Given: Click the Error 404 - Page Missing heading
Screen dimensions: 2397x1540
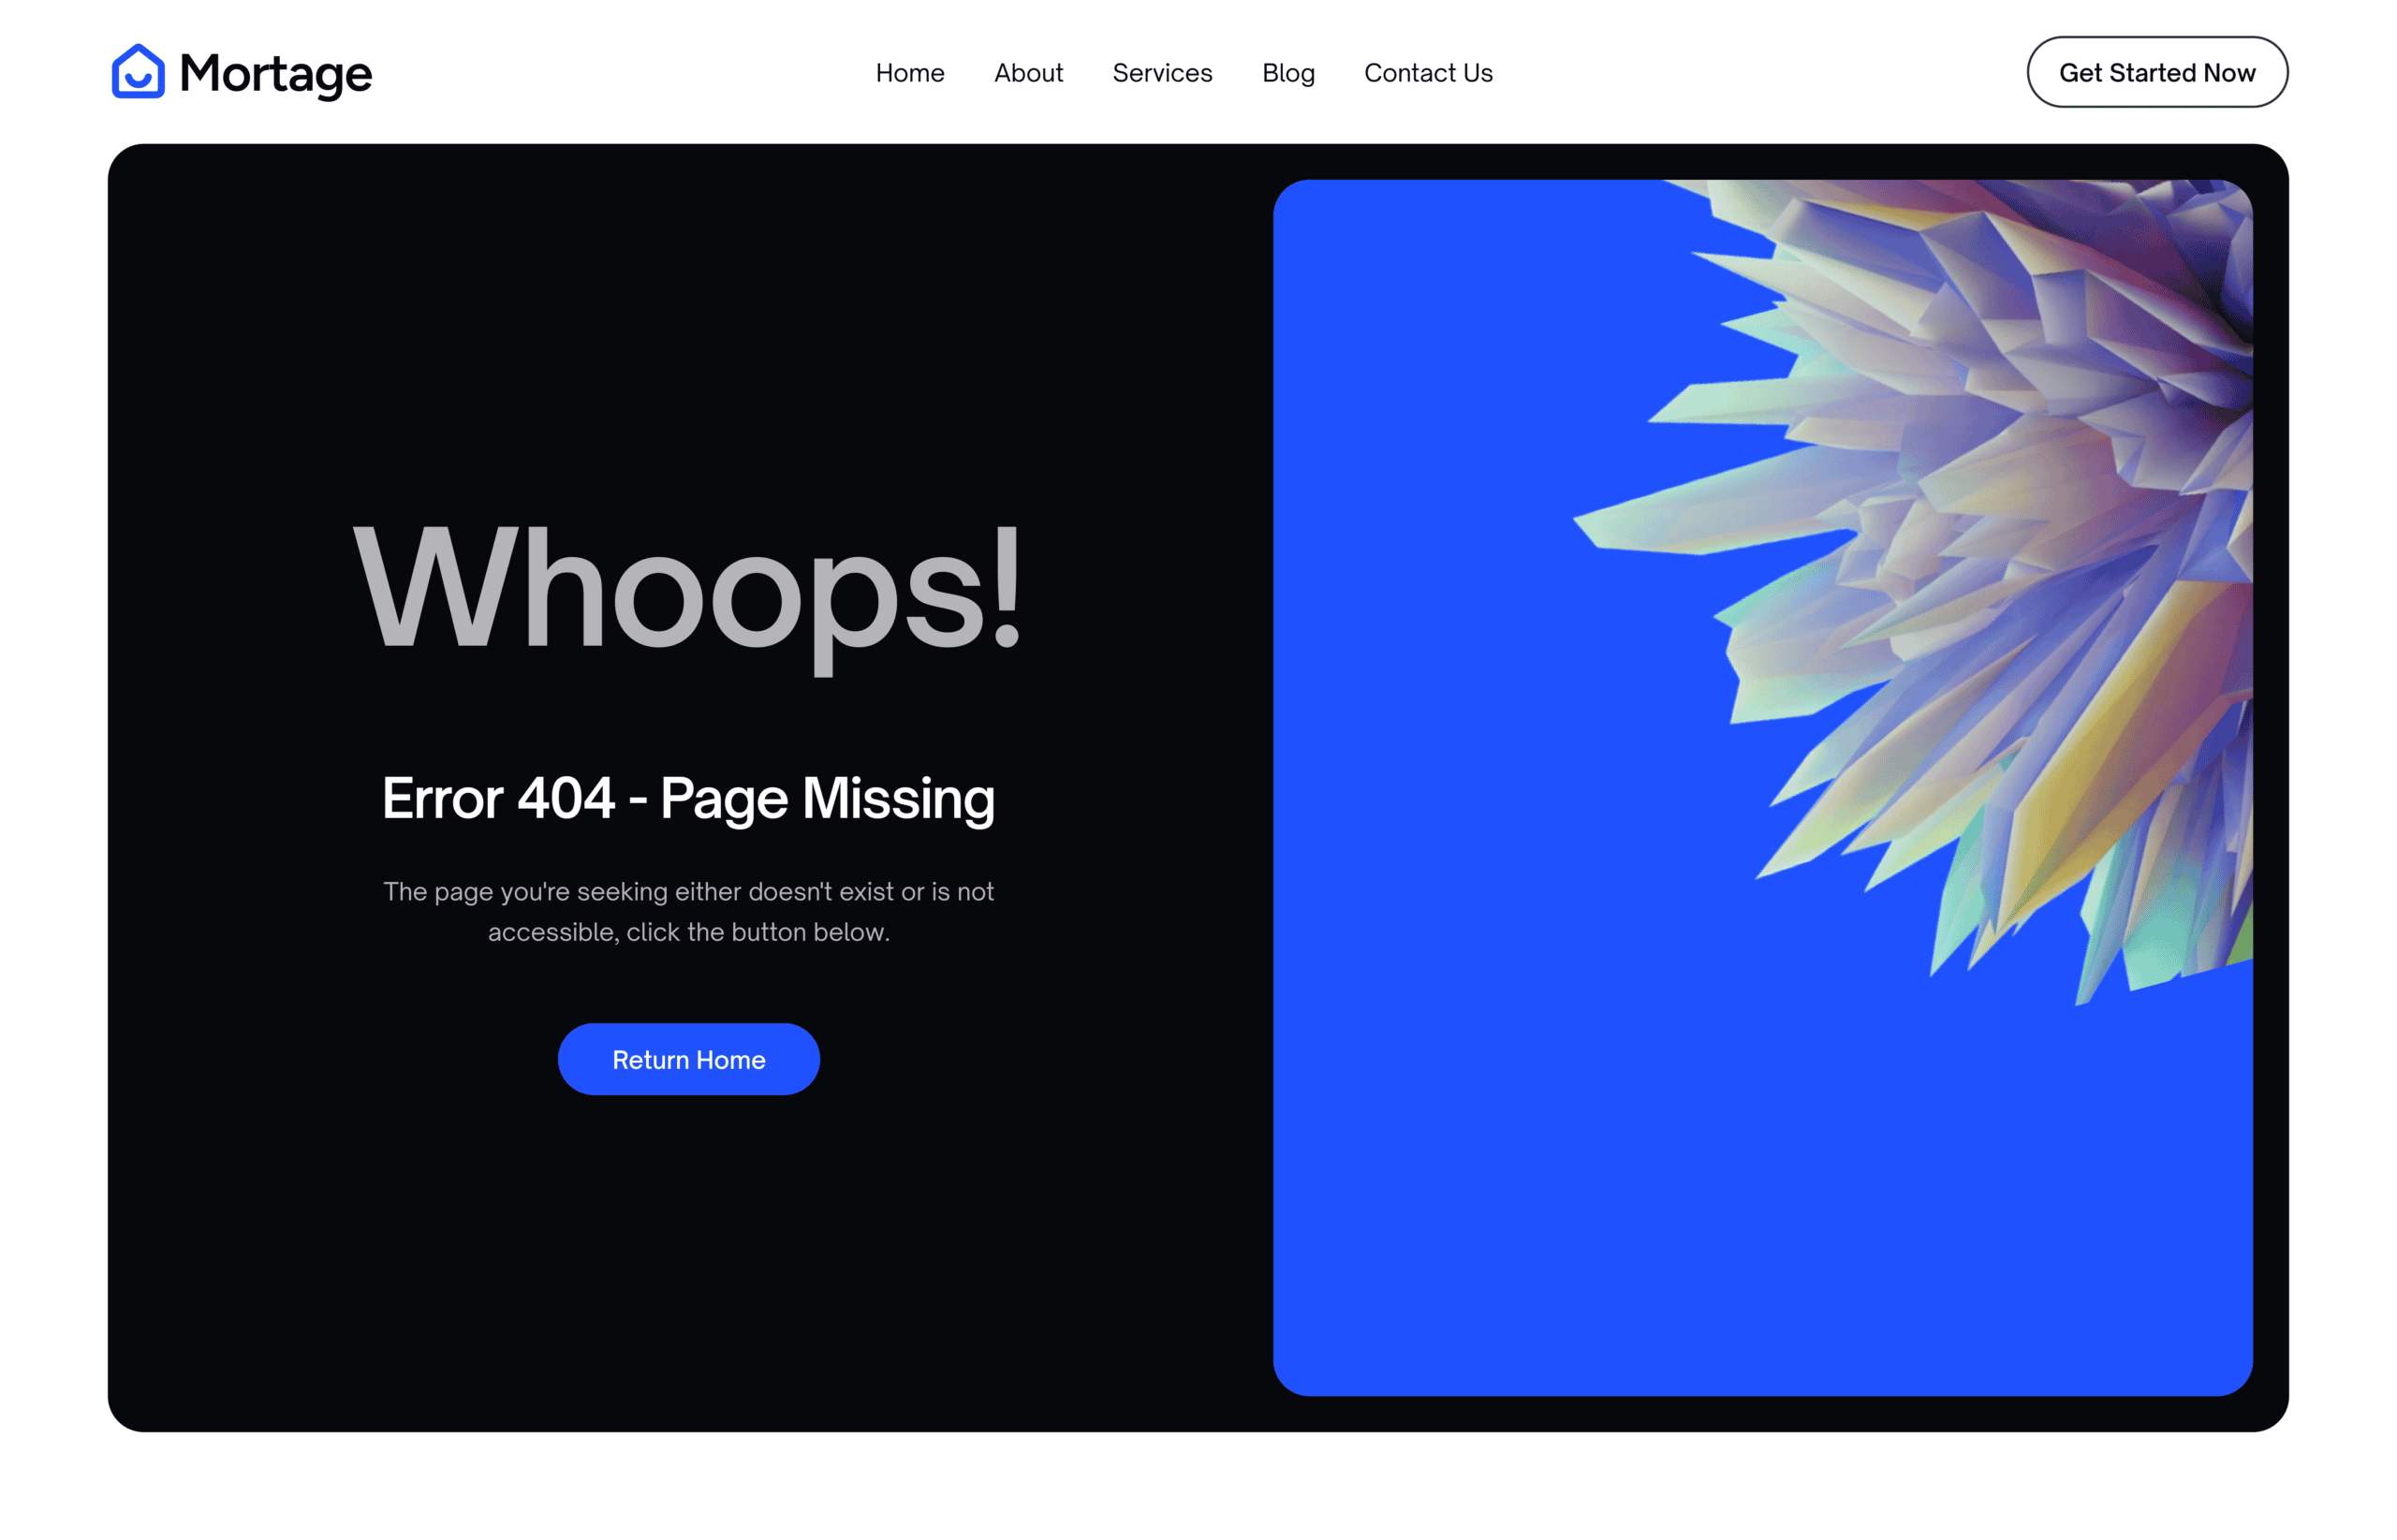Looking at the screenshot, I should pos(688,797).
